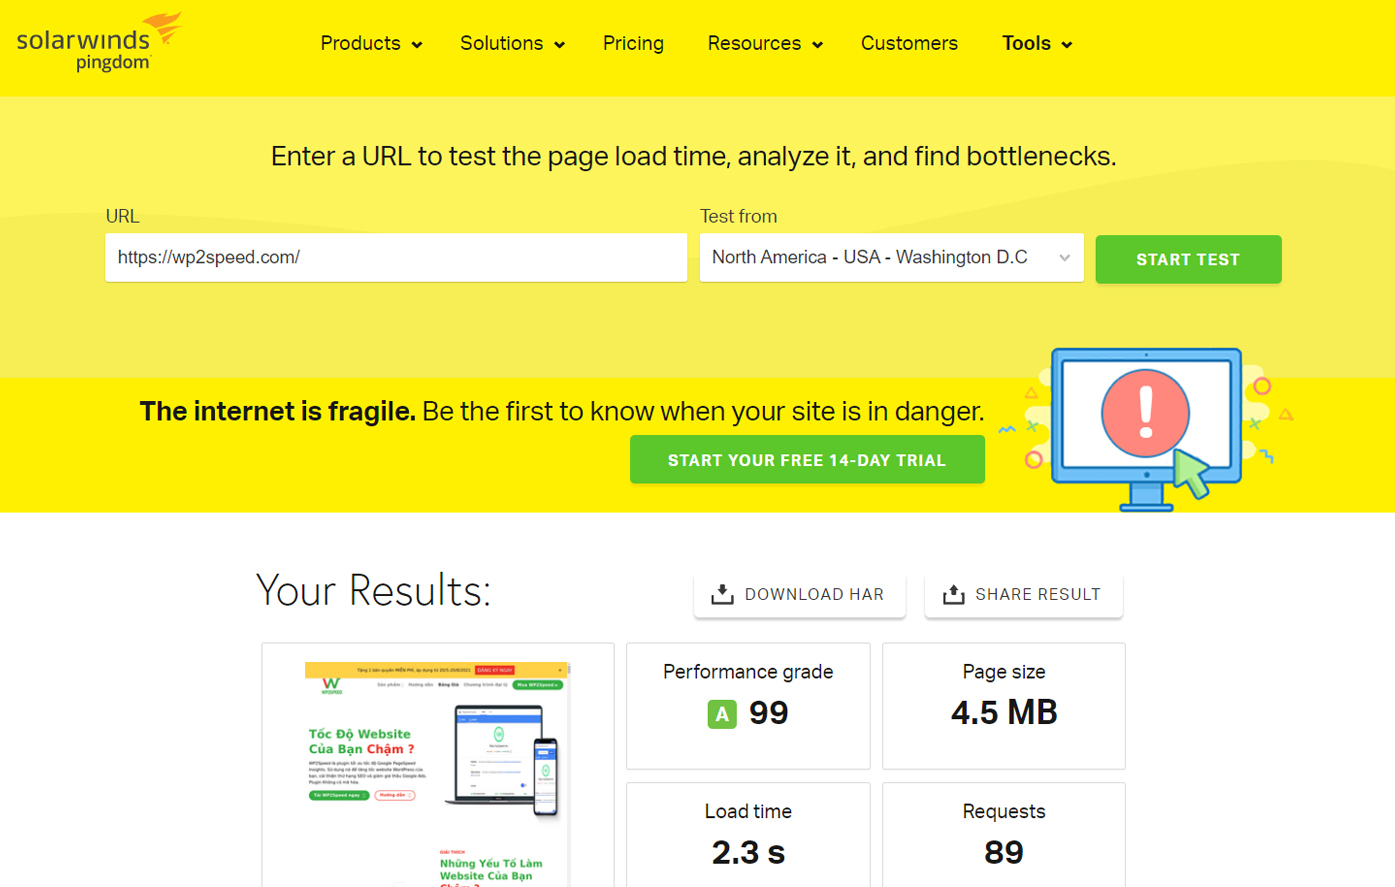Click into the URL input field
The image size is (1395, 887).
[396, 258]
